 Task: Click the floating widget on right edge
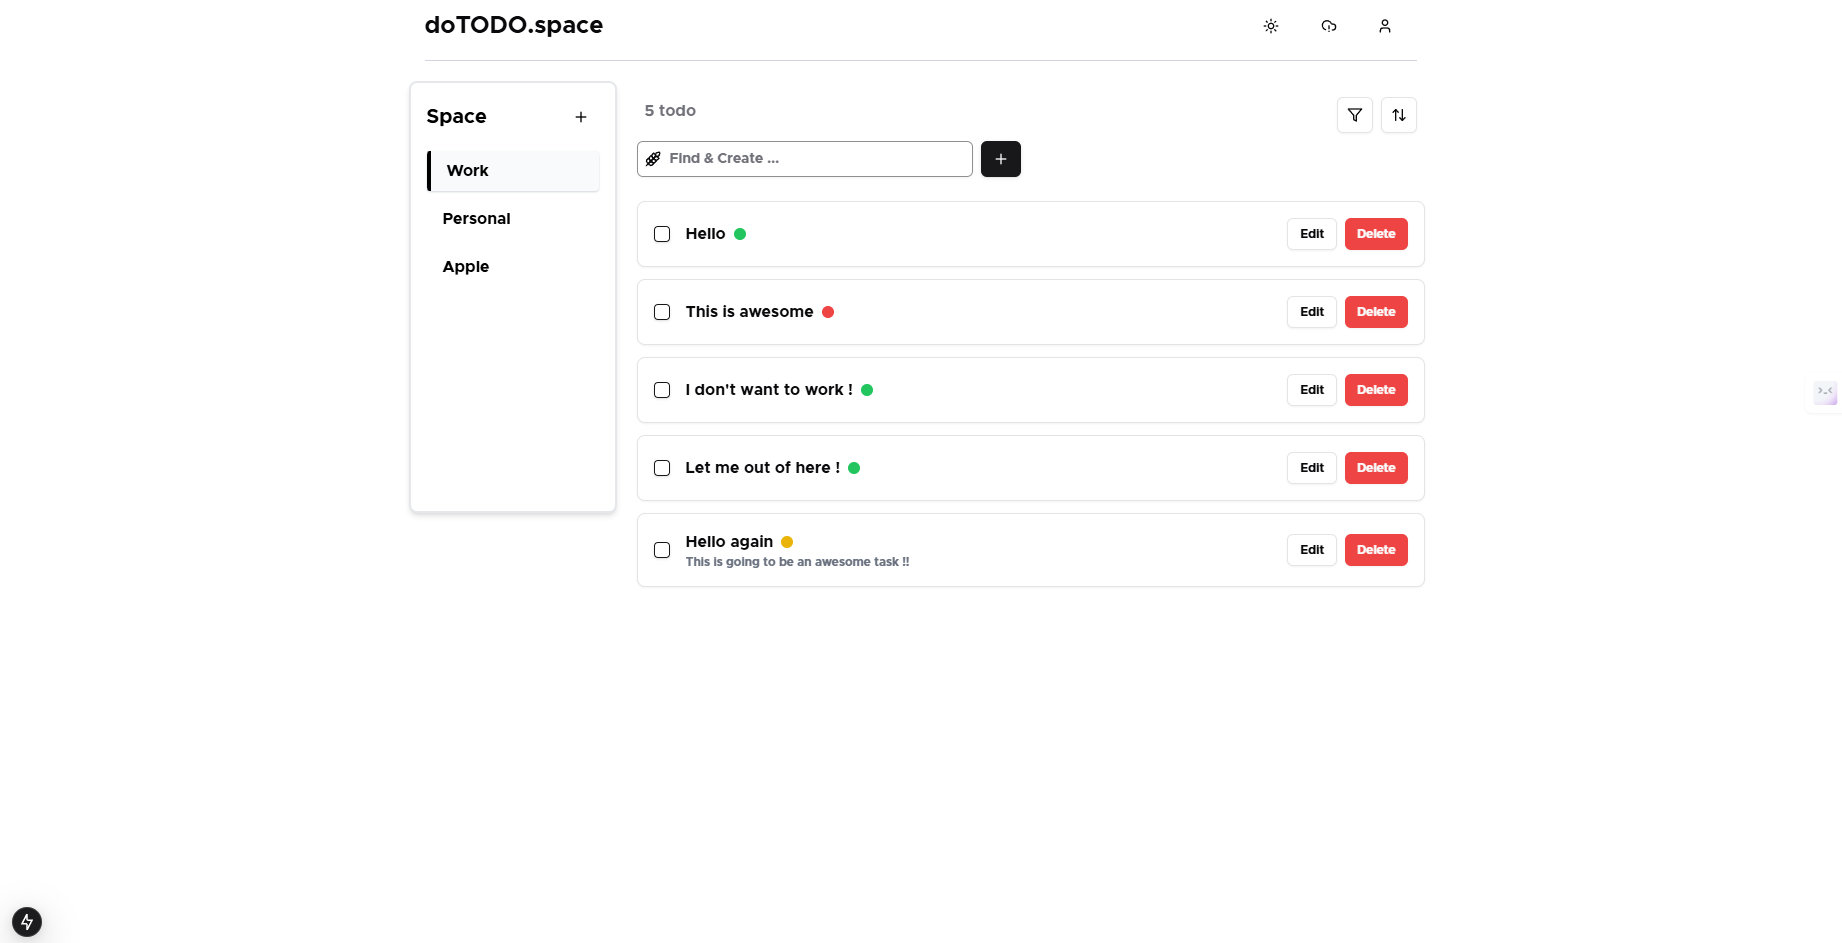tap(1825, 392)
